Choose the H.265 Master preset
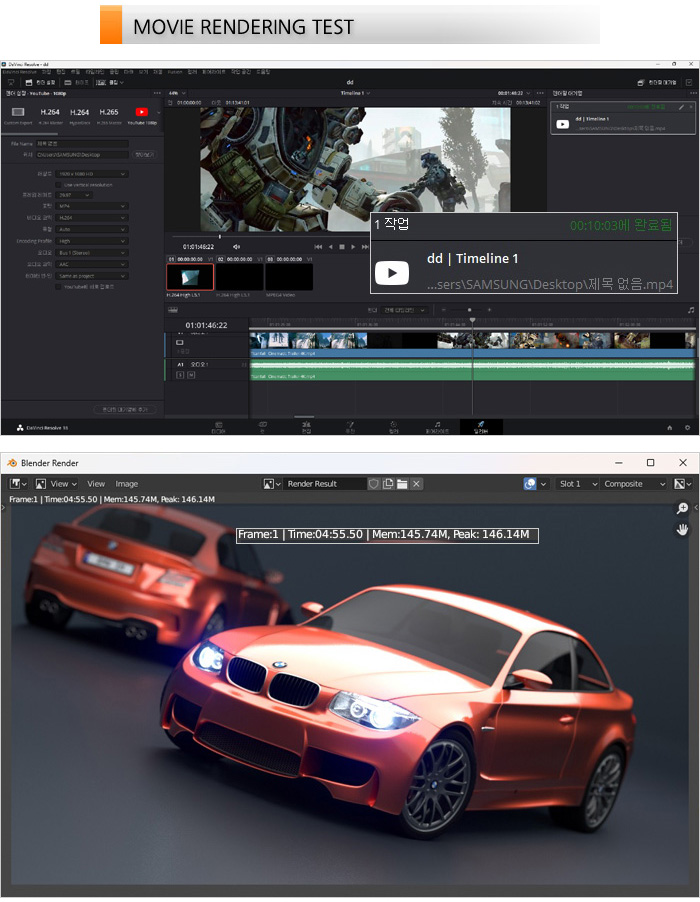The image size is (700, 902). [x=109, y=115]
